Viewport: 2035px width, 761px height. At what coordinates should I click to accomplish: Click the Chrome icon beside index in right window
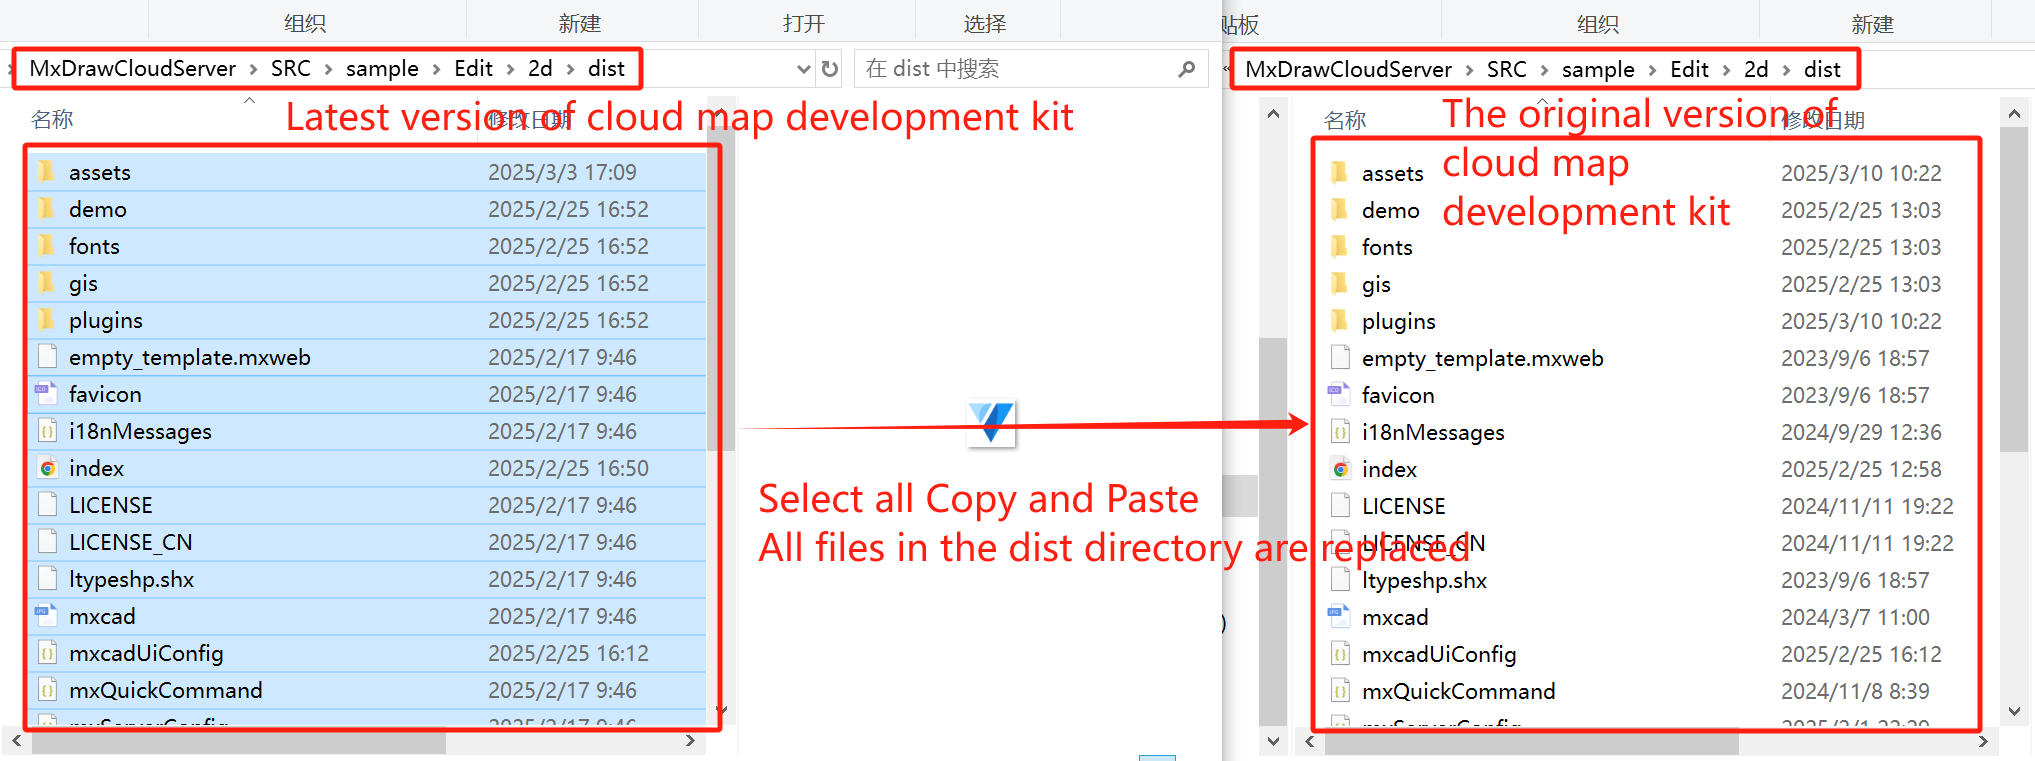[1340, 469]
